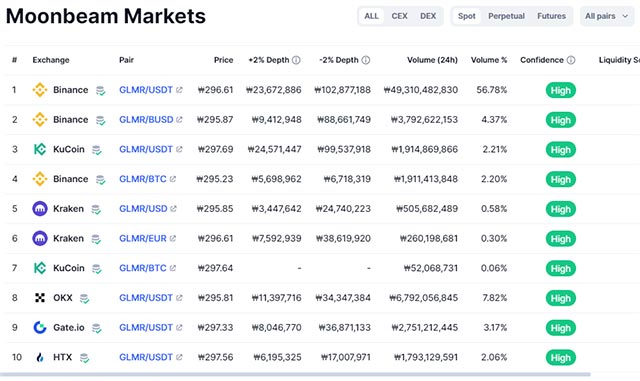Open the Gate.io GLMR/USDT pair link
This screenshot has width=640, height=381.
(x=146, y=328)
